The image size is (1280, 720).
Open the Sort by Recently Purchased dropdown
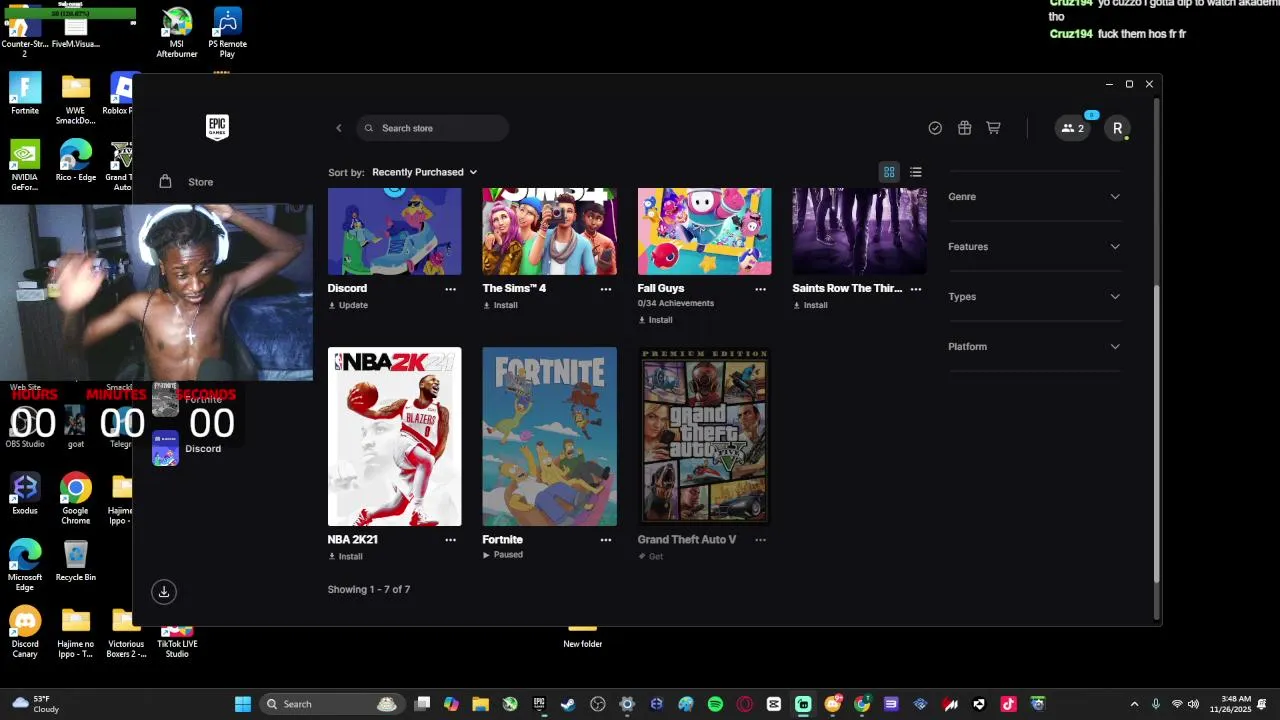pos(424,172)
